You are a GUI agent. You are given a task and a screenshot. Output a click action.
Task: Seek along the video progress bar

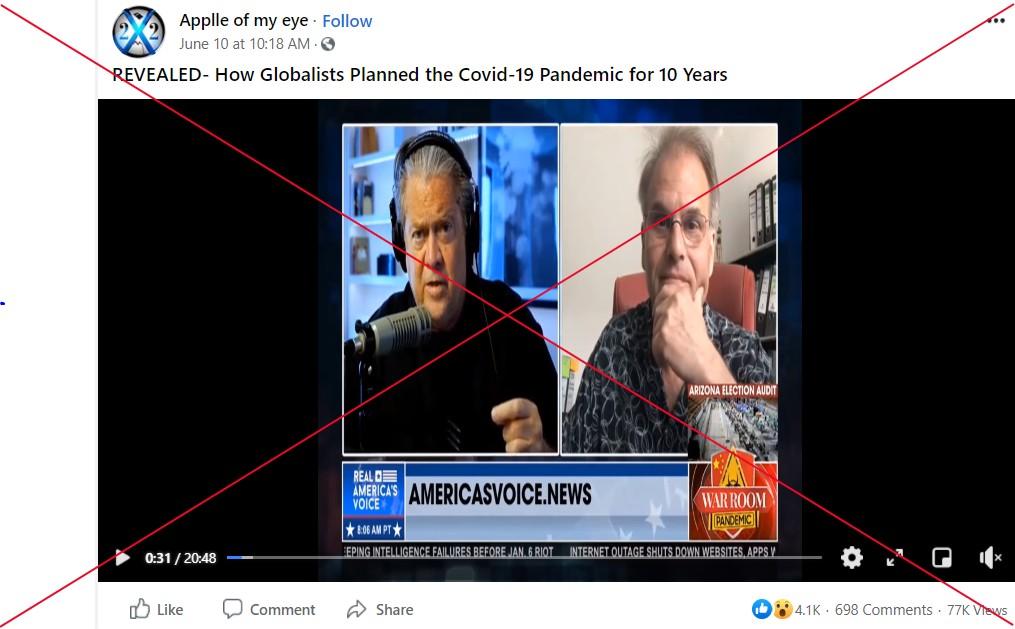tap(524, 557)
